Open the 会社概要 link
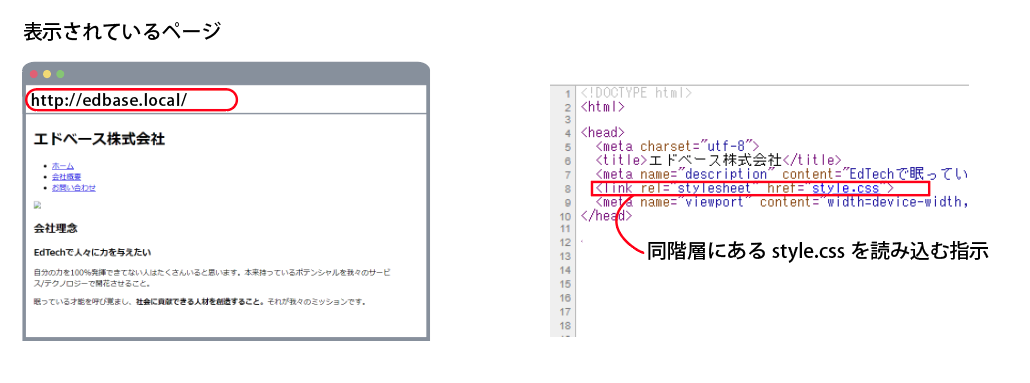The width and height of the screenshot is (1030, 383). (x=66, y=177)
